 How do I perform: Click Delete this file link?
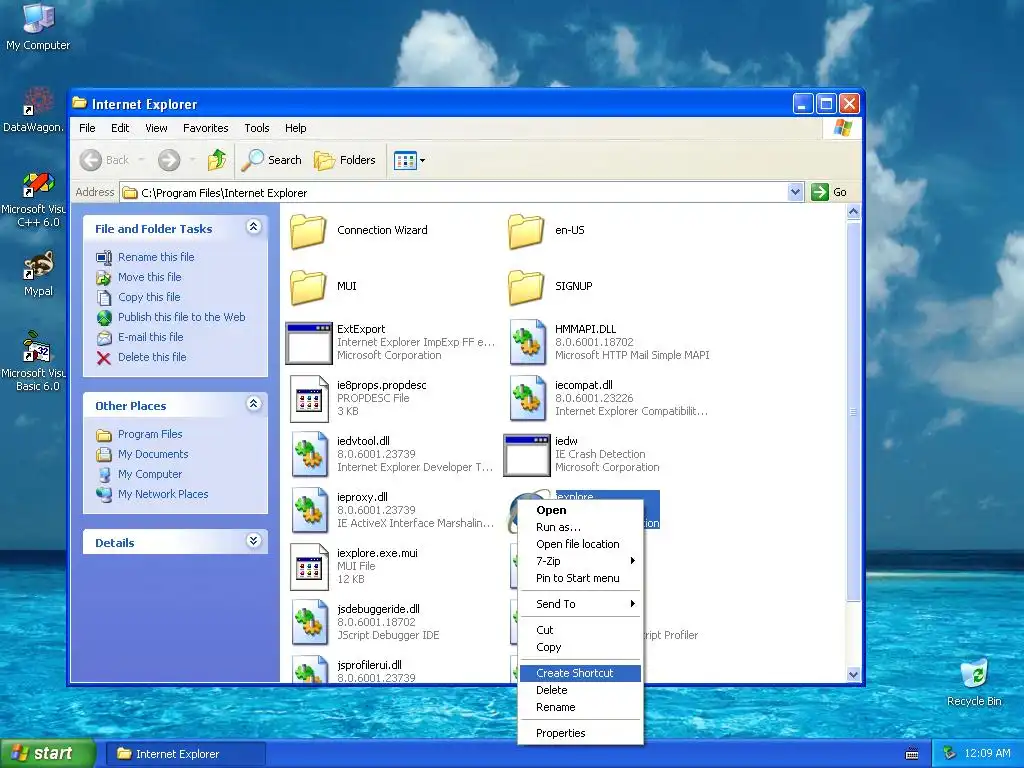tap(152, 357)
